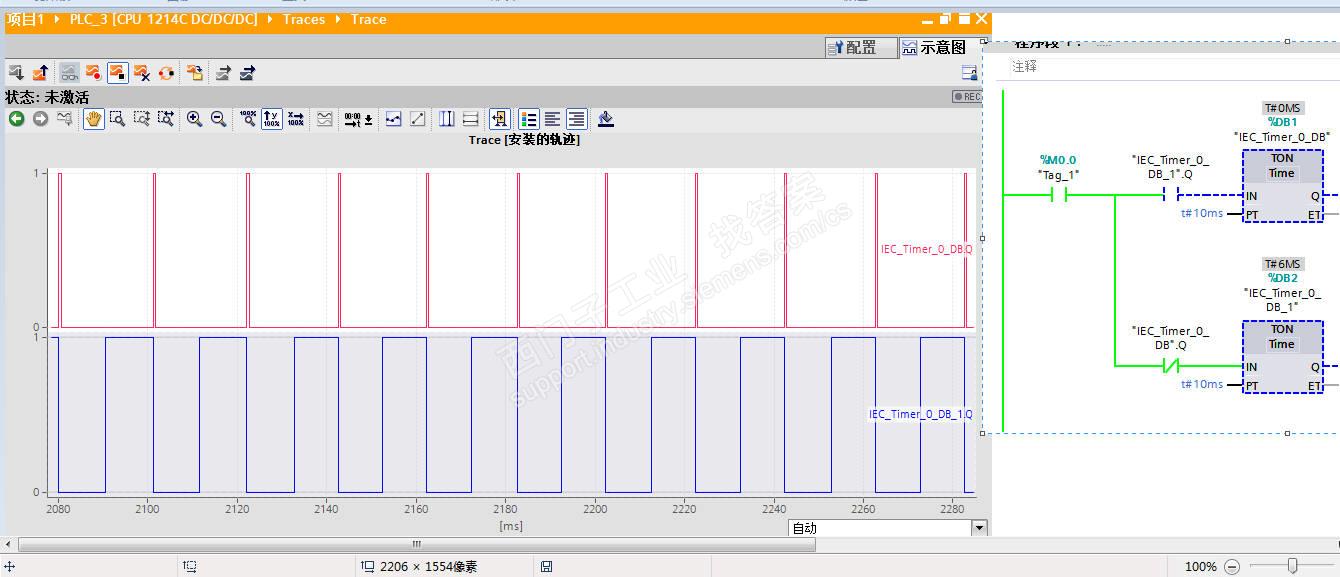Select the horizontal zoom selection tool
This screenshot has height=577, width=1340.
click(166, 119)
